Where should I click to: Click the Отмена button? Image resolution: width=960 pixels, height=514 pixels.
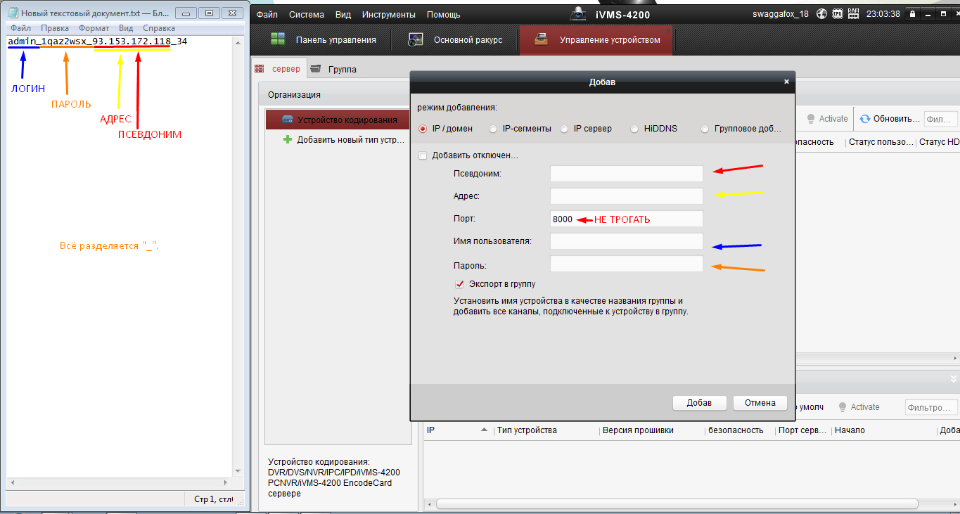tap(760, 403)
